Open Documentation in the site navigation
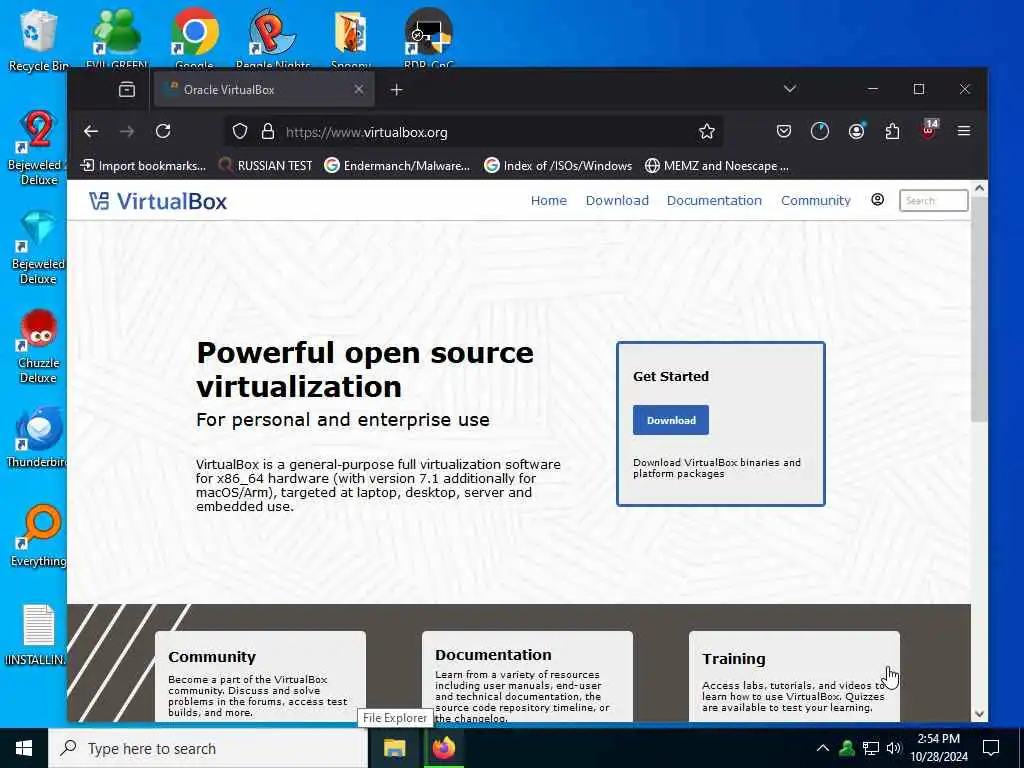 tap(714, 200)
